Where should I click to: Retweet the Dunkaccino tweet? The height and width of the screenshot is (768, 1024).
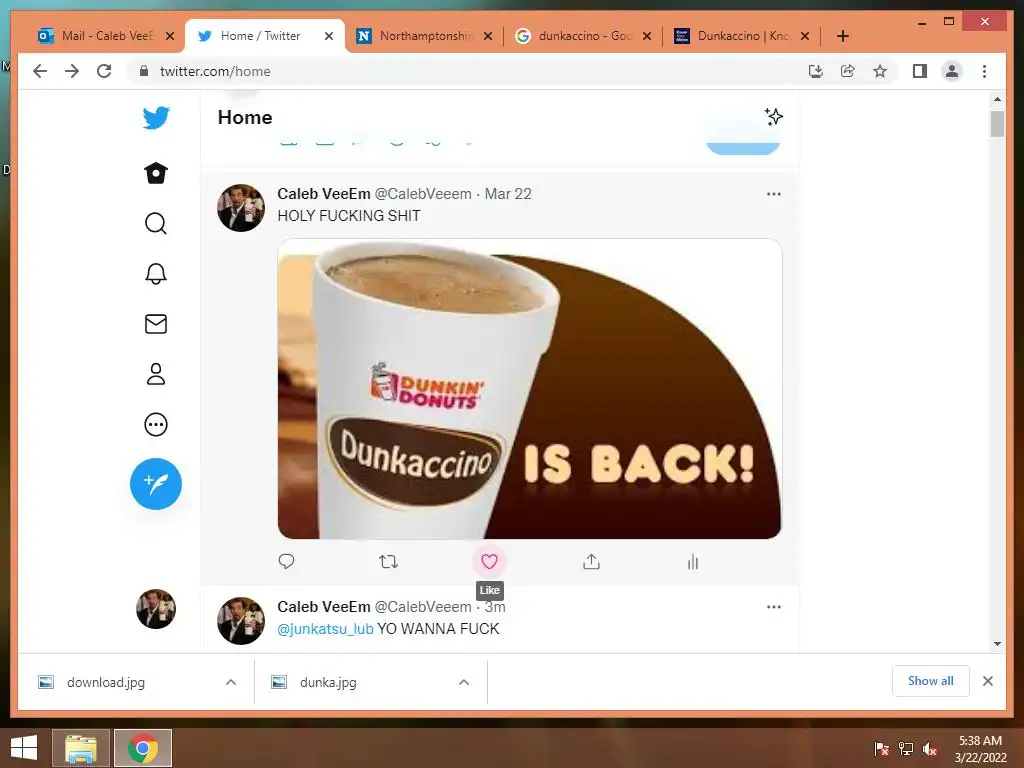pyautogui.click(x=389, y=562)
